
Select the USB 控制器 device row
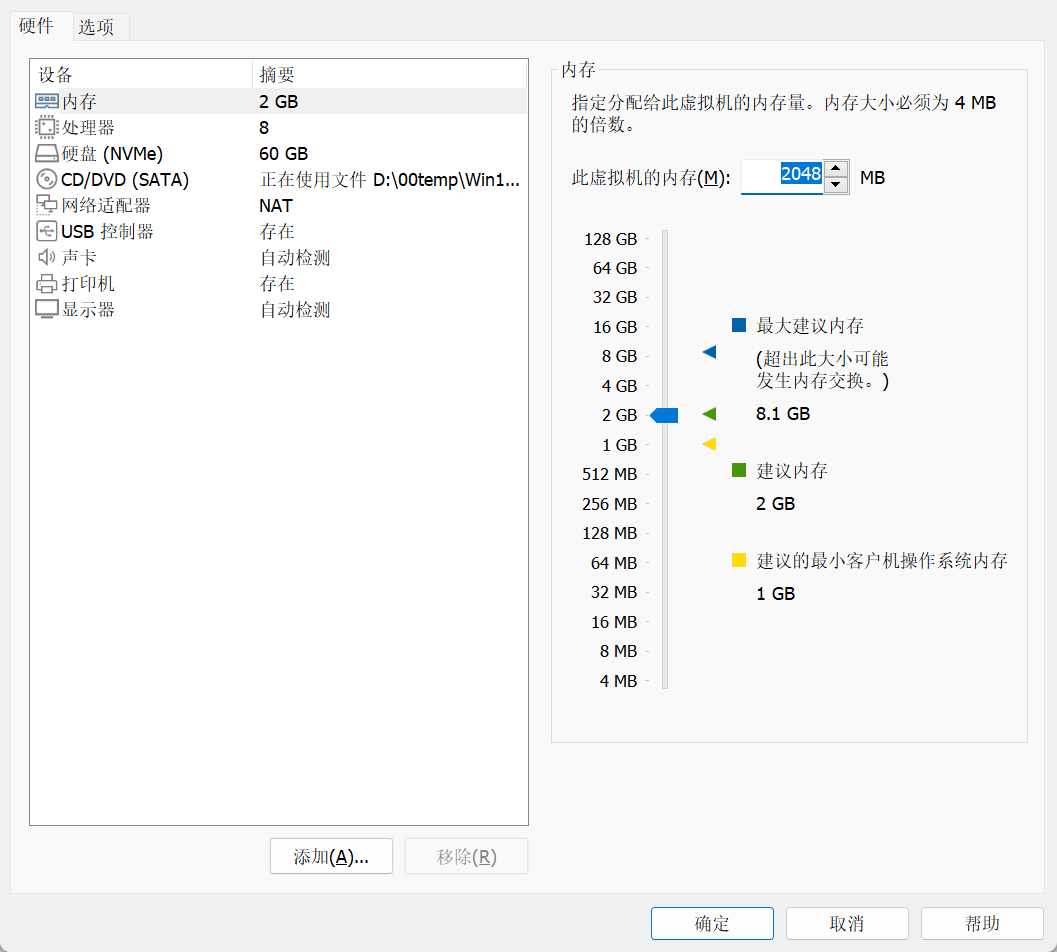[278, 231]
